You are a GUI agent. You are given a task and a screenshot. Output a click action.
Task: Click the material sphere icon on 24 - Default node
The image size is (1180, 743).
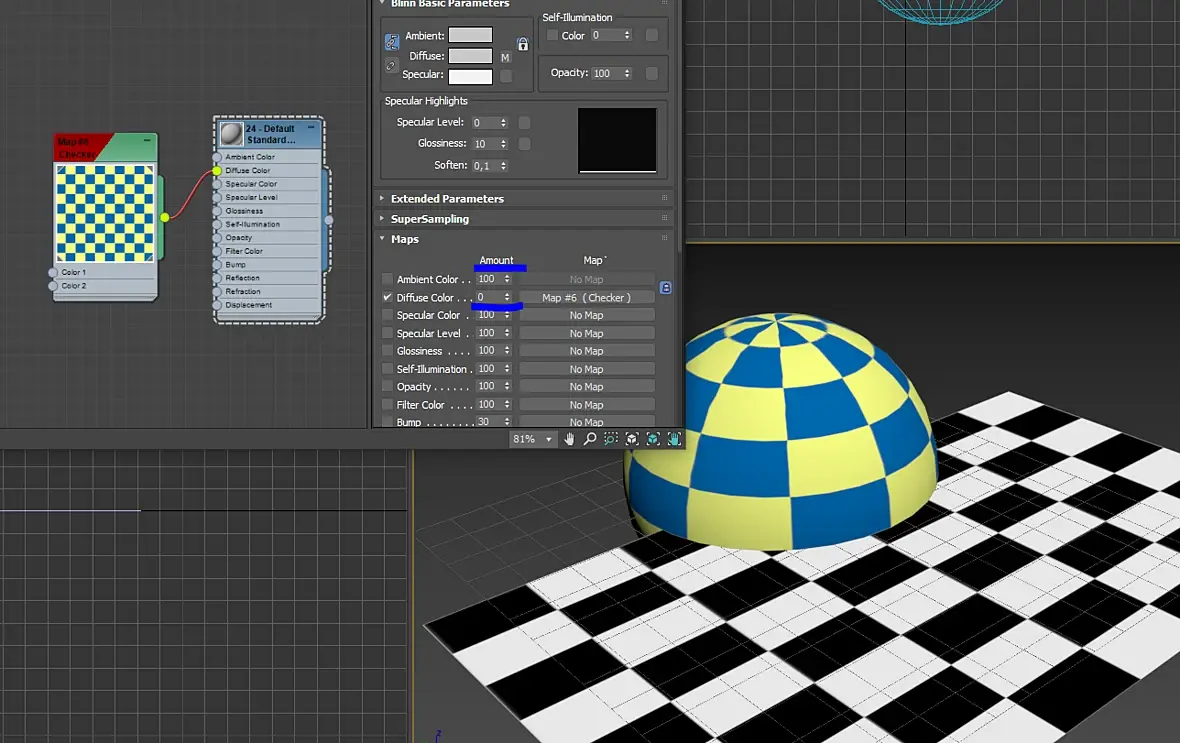pos(232,134)
